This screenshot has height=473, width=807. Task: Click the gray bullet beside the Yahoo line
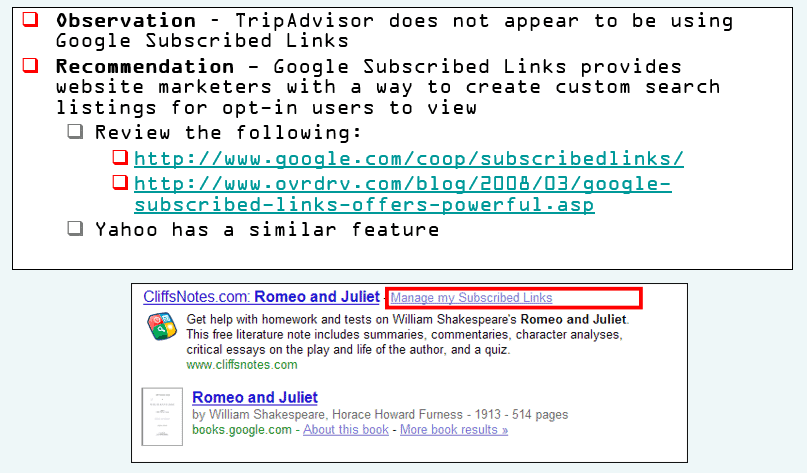tap(76, 229)
